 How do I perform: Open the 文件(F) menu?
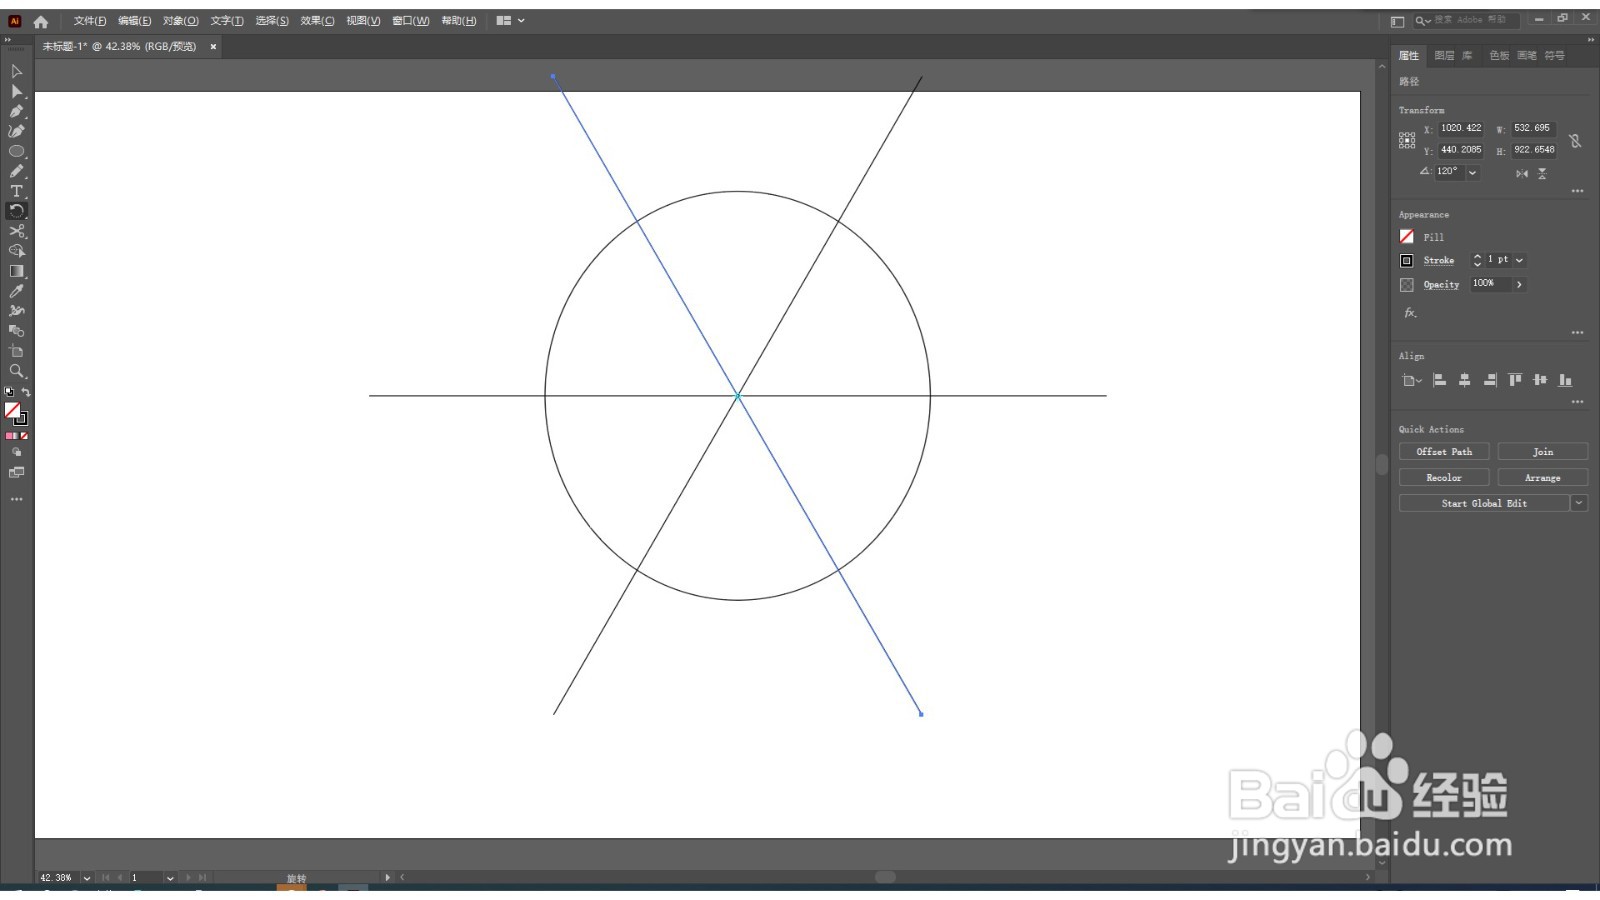[90, 21]
